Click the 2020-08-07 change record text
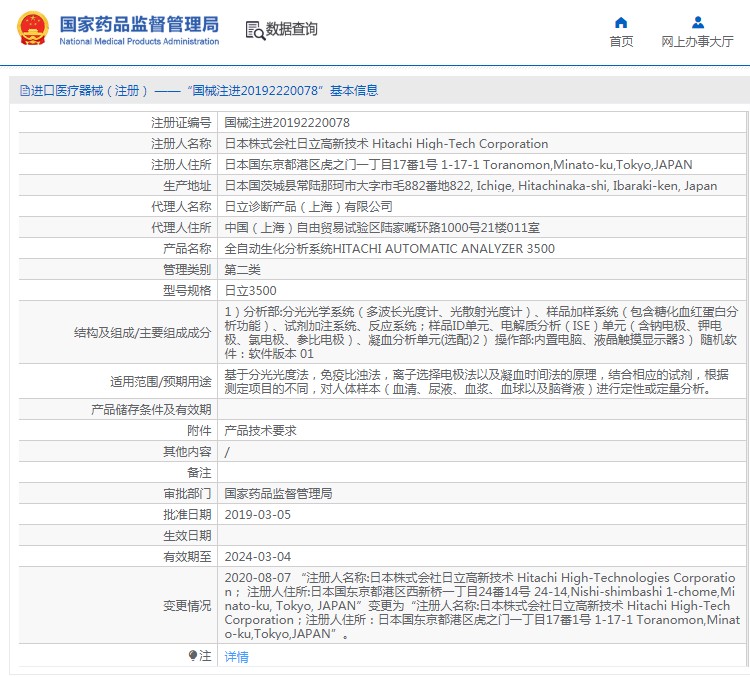 click(482, 606)
